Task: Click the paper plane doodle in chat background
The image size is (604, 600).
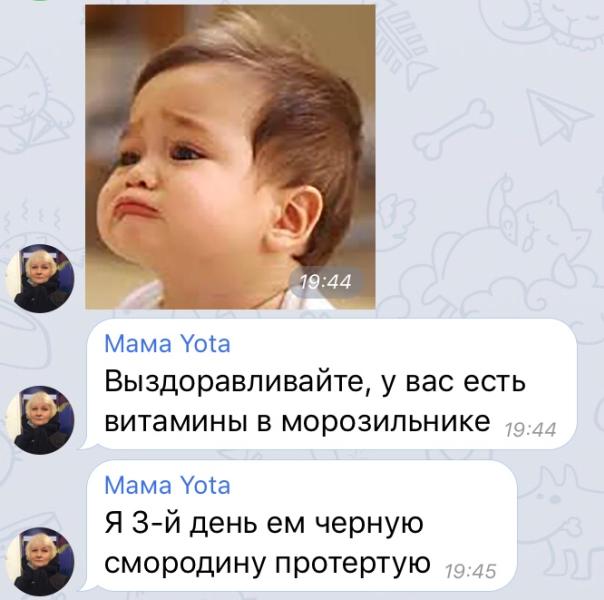Action: pyautogui.click(x=557, y=116)
